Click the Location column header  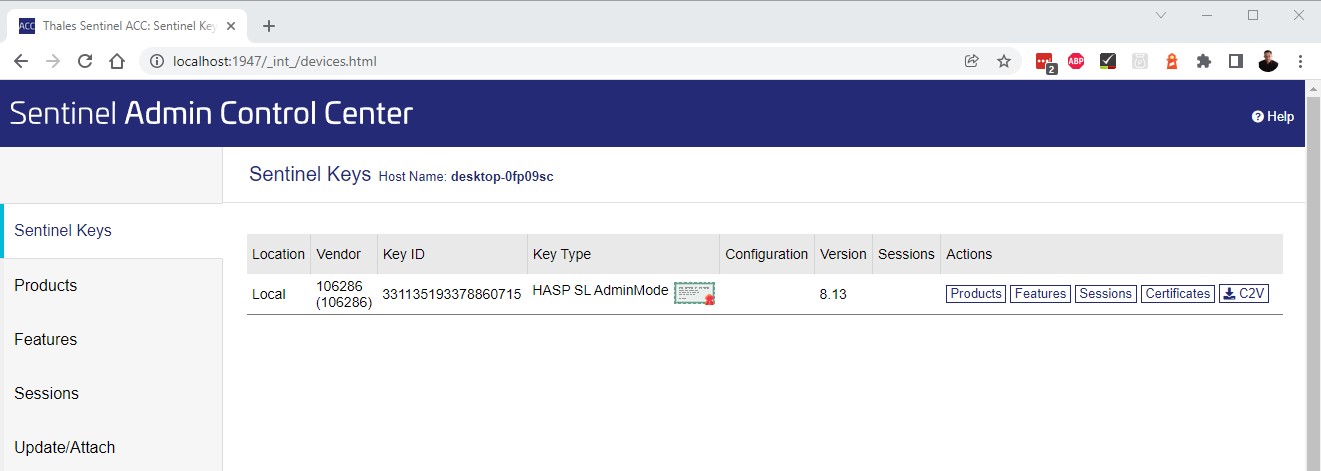click(x=278, y=254)
